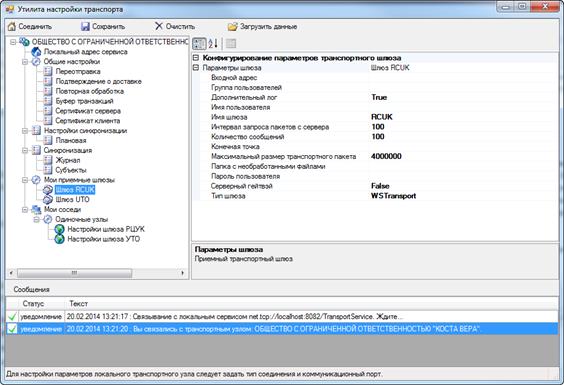The height and width of the screenshot is (385, 564).
Task: Click the tree horizontal scrollbar thumb
Action: pyautogui.click(x=74, y=273)
